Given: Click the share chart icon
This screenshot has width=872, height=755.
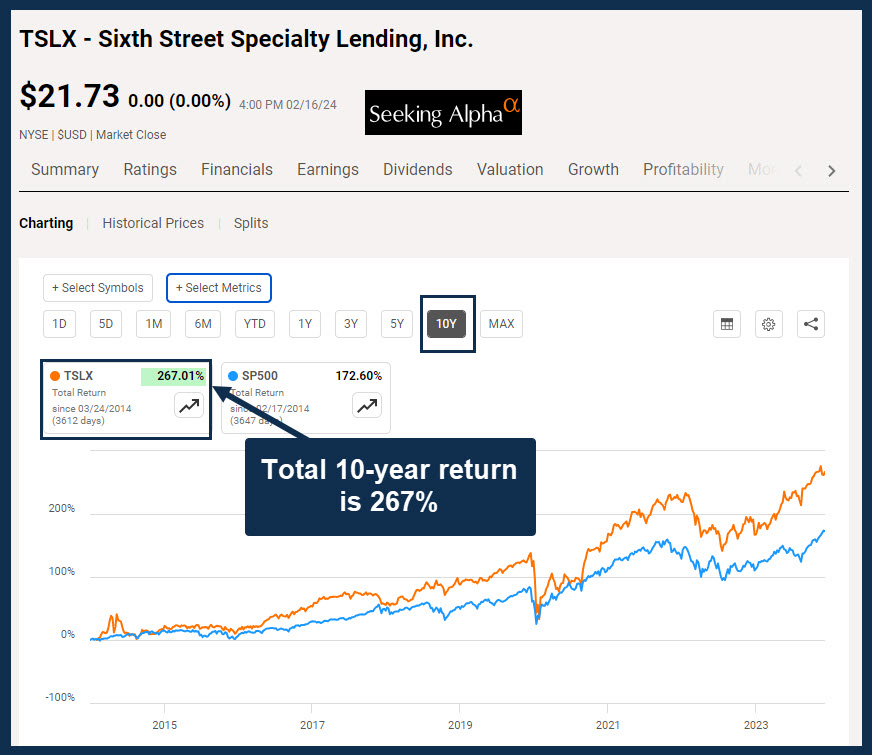Looking at the screenshot, I should click(x=811, y=324).
